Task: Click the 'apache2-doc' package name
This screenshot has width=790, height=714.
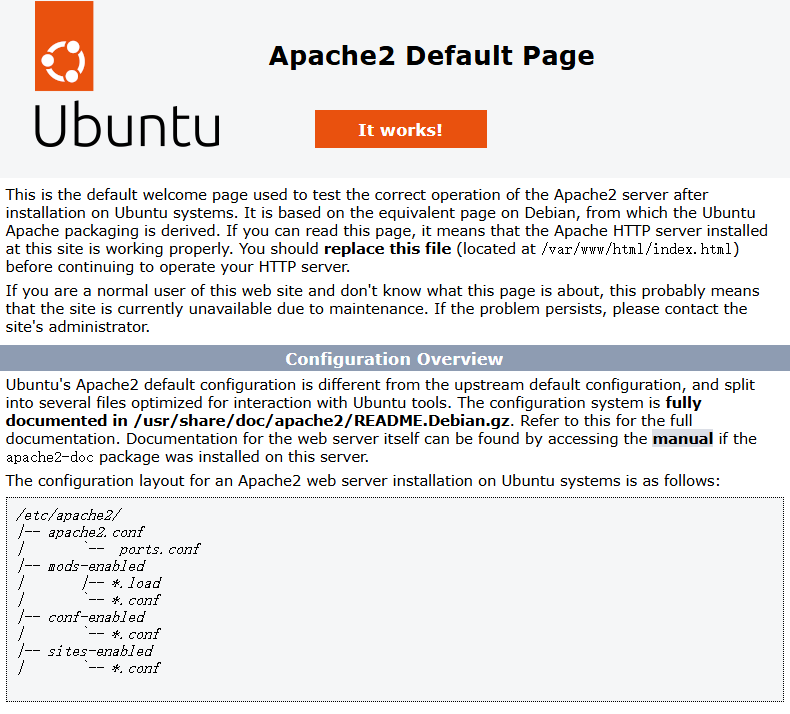Action: pos(50,458)
